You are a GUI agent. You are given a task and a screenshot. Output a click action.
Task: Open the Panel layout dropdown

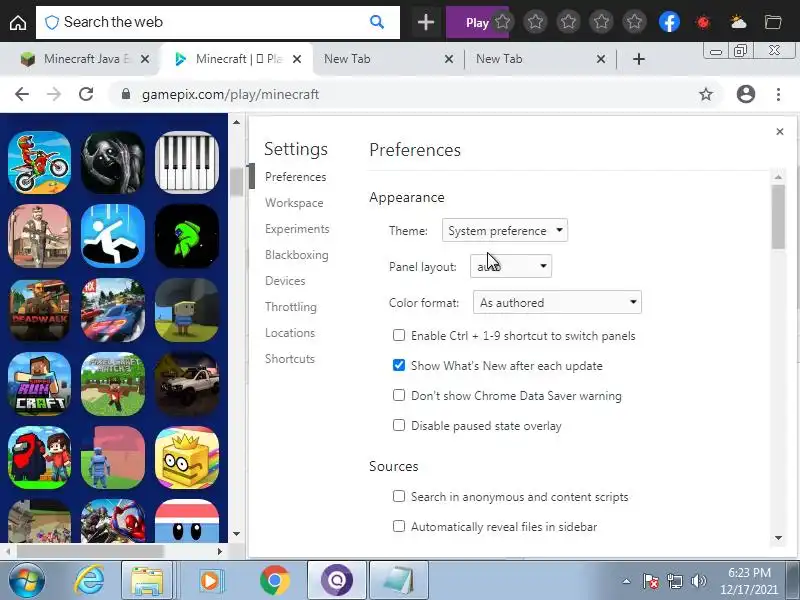(x=511, y=266)
